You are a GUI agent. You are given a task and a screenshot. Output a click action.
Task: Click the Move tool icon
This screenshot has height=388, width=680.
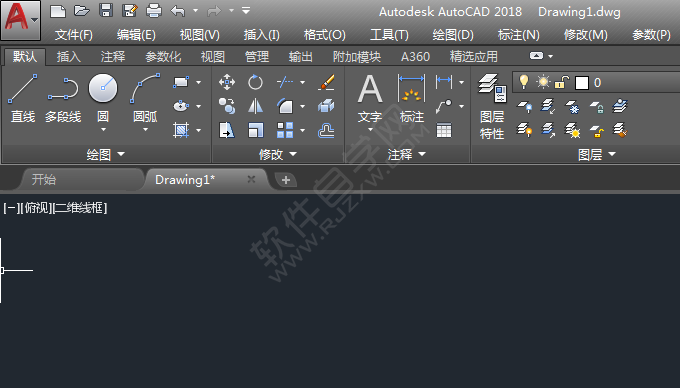click(x=227, y=82)
